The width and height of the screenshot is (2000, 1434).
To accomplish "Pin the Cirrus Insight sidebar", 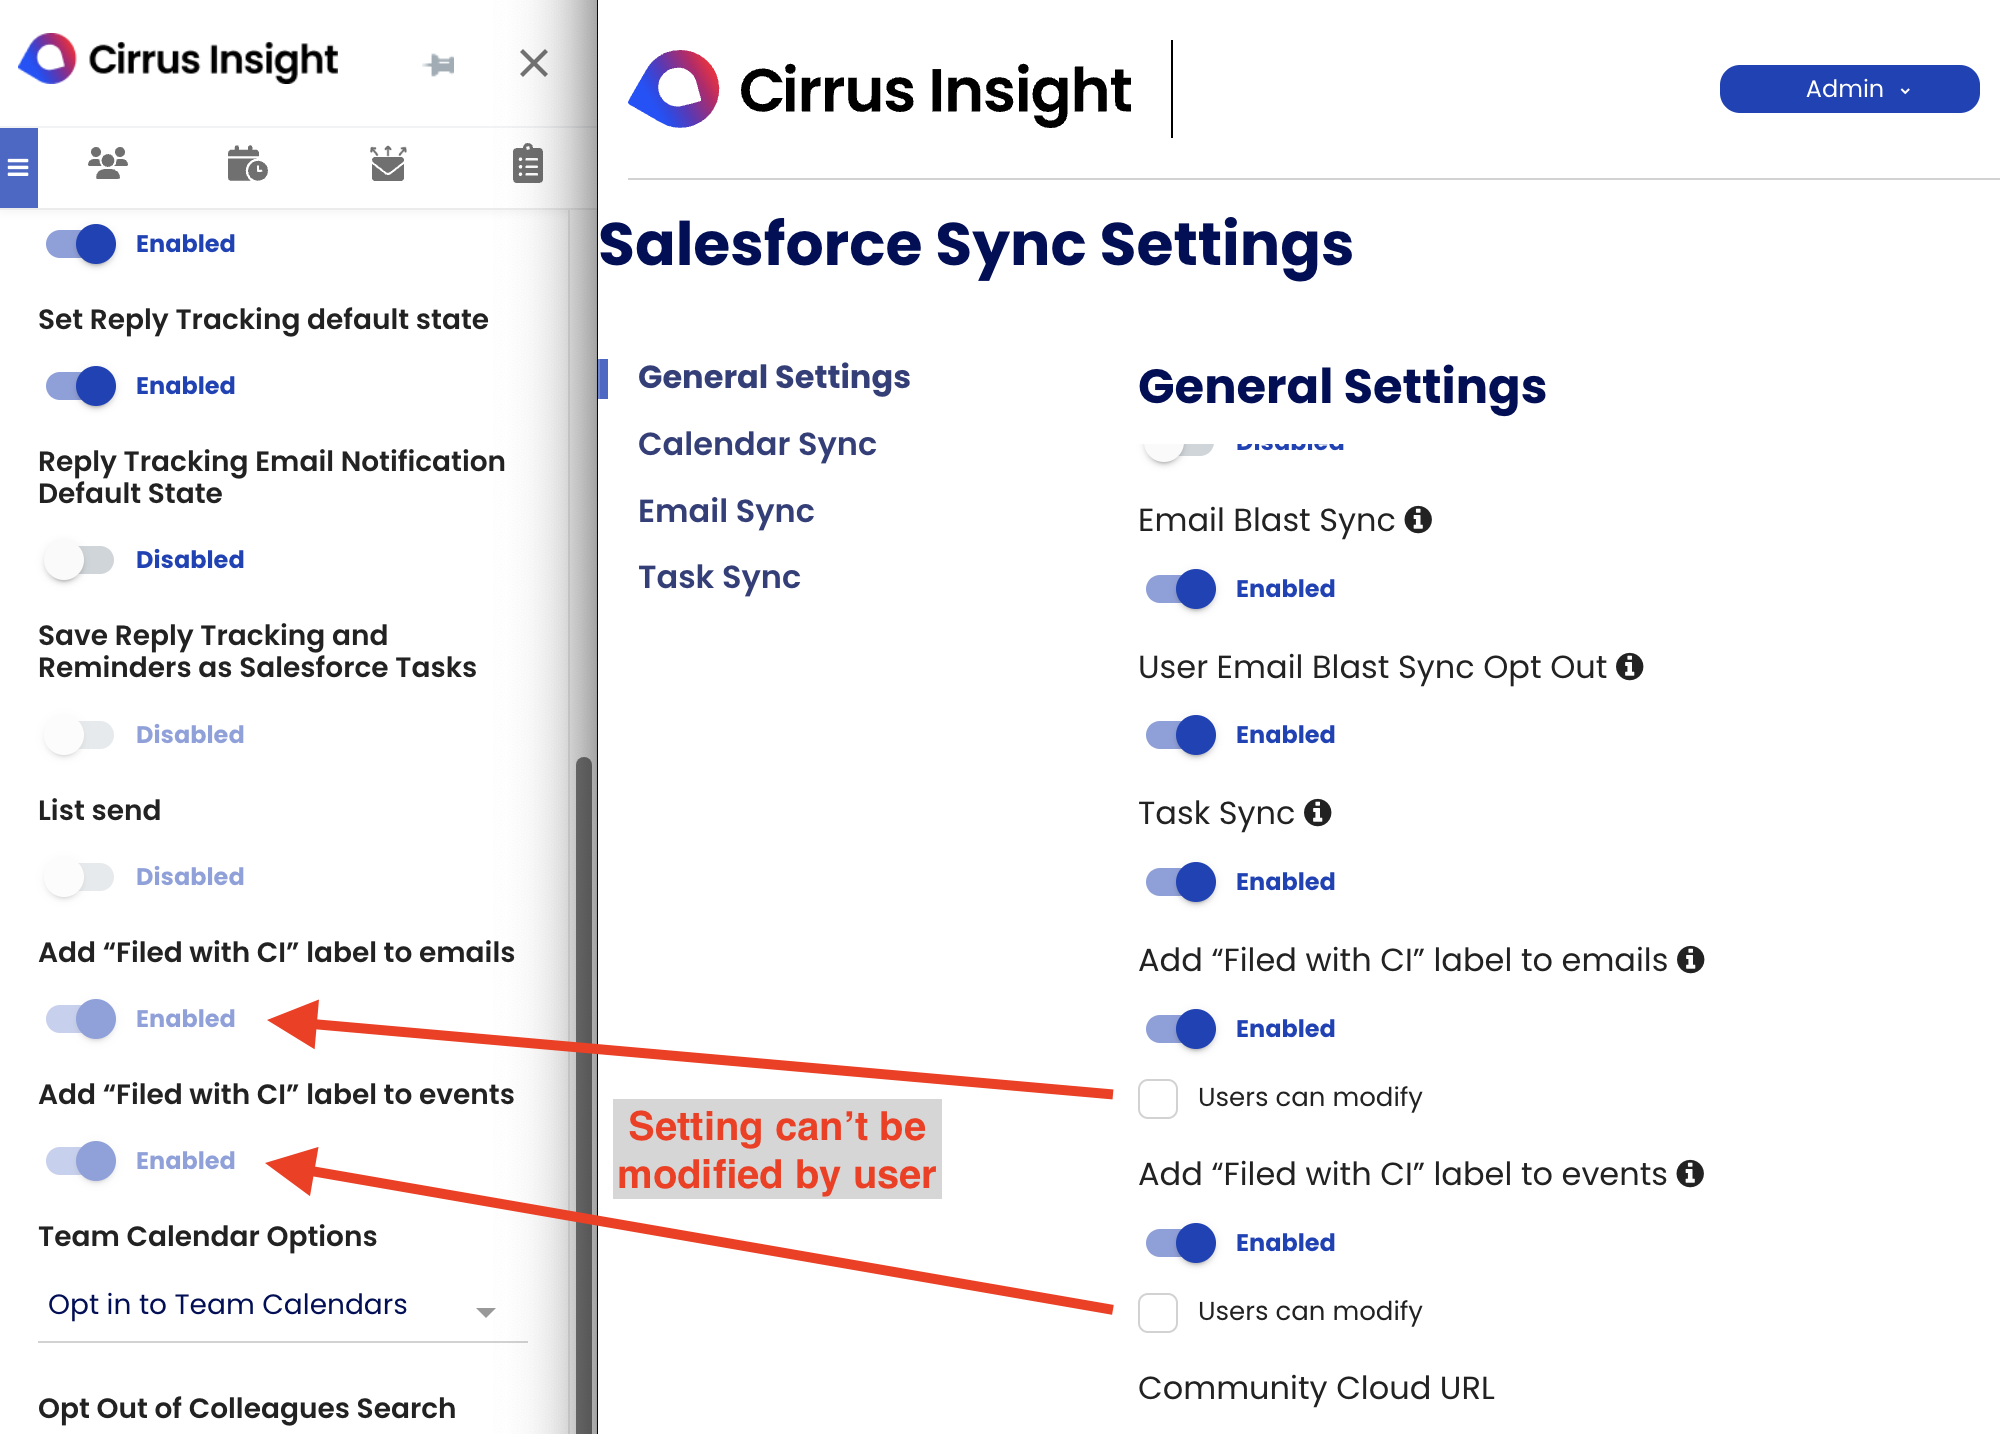I will 440,65.
